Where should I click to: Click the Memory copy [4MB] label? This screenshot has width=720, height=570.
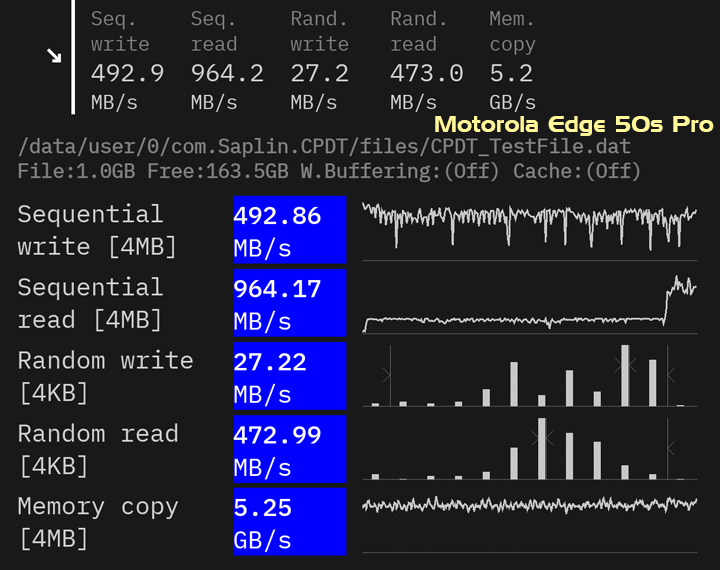[98, 522]
